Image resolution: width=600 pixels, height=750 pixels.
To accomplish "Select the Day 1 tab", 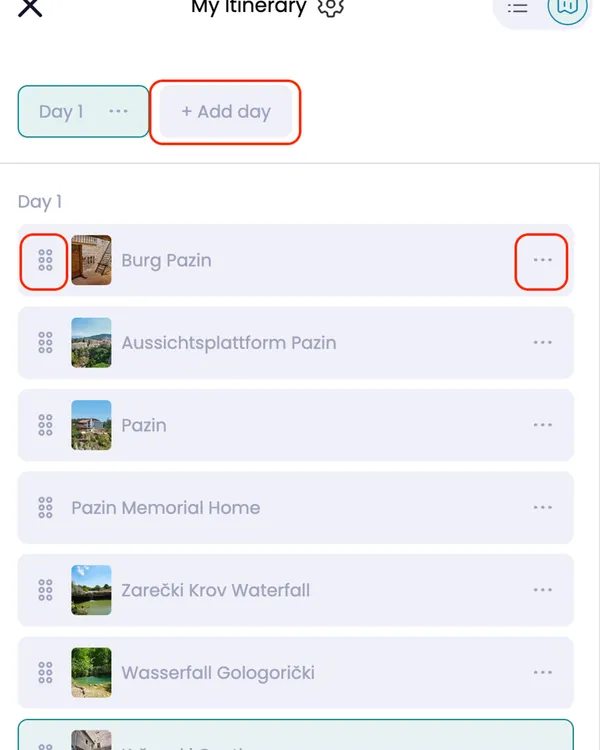I will click(x=61, y=111).
